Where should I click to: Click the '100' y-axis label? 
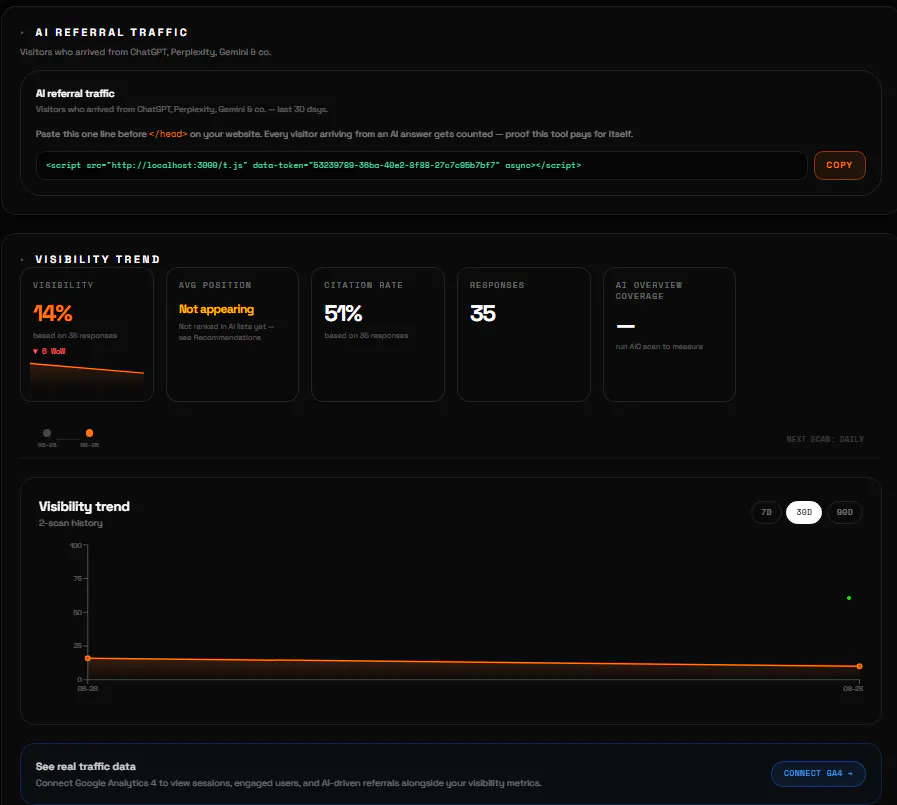76,545
